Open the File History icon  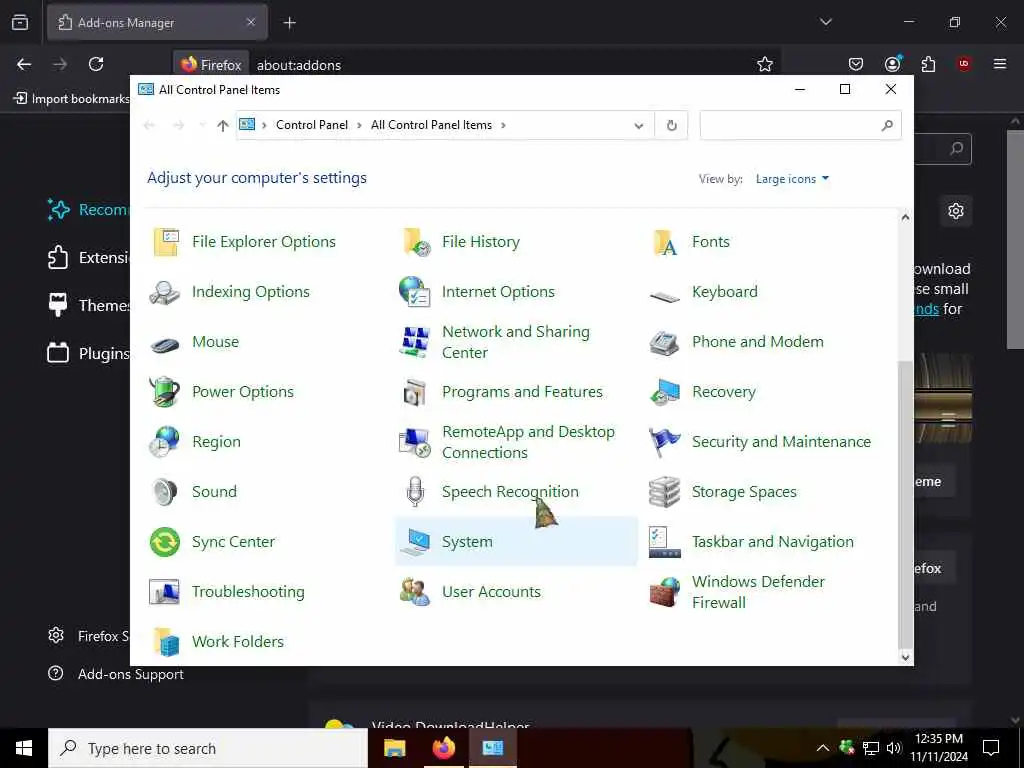coord(416,242)
